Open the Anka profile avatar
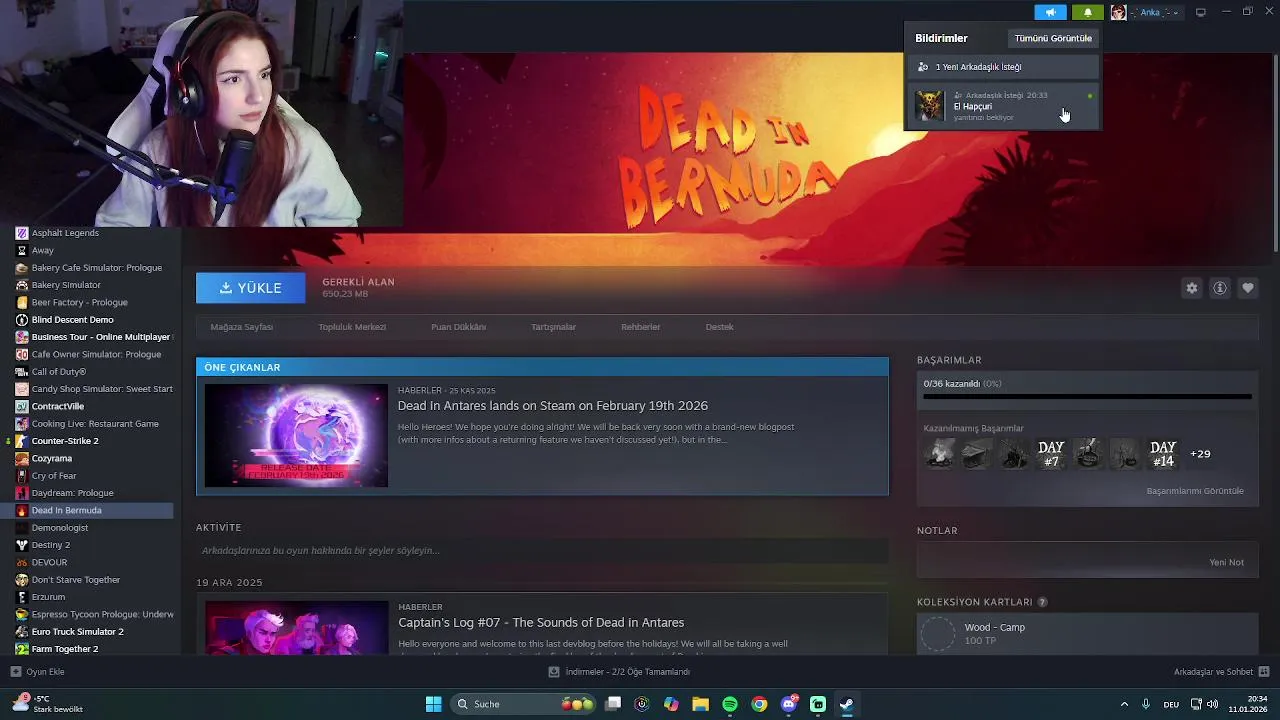The width and height of the screenshot is (1280, 720). point(1118,12)
